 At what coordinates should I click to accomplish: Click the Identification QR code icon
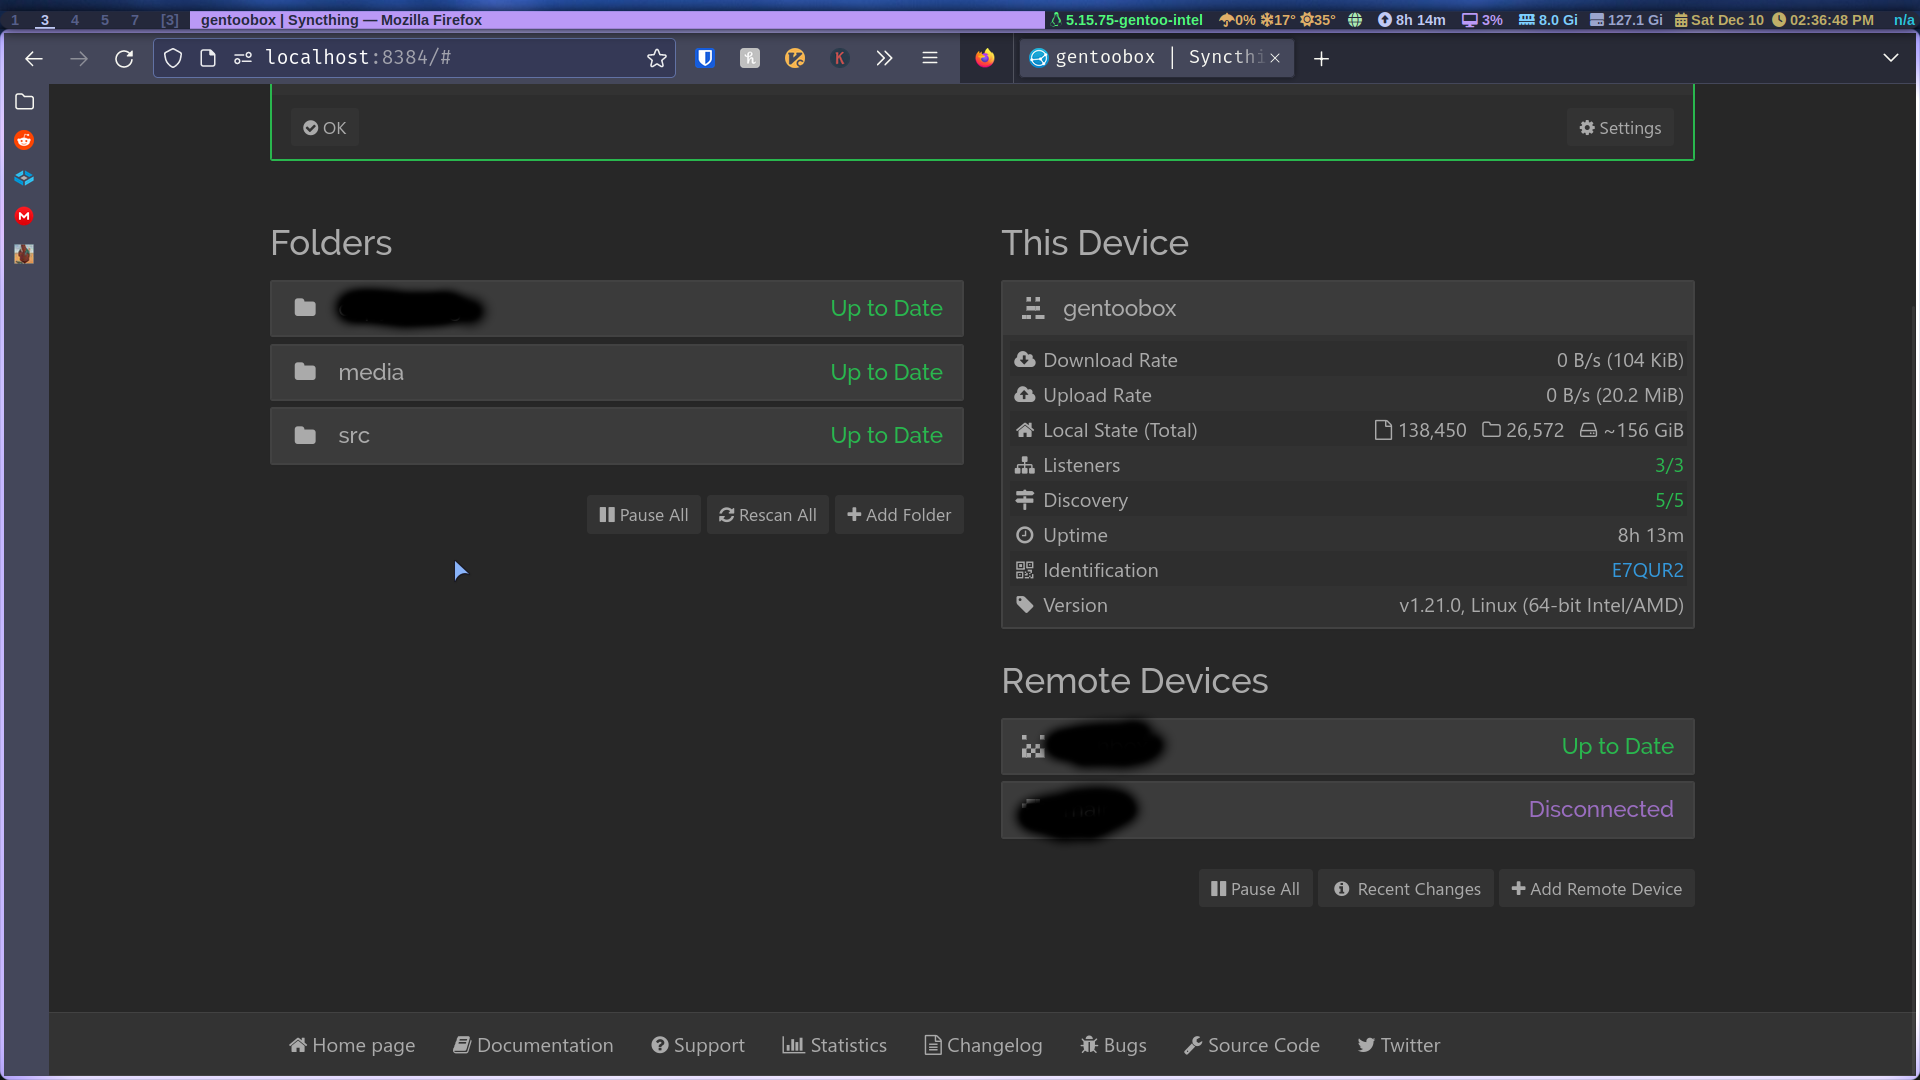click(1025, 570)
